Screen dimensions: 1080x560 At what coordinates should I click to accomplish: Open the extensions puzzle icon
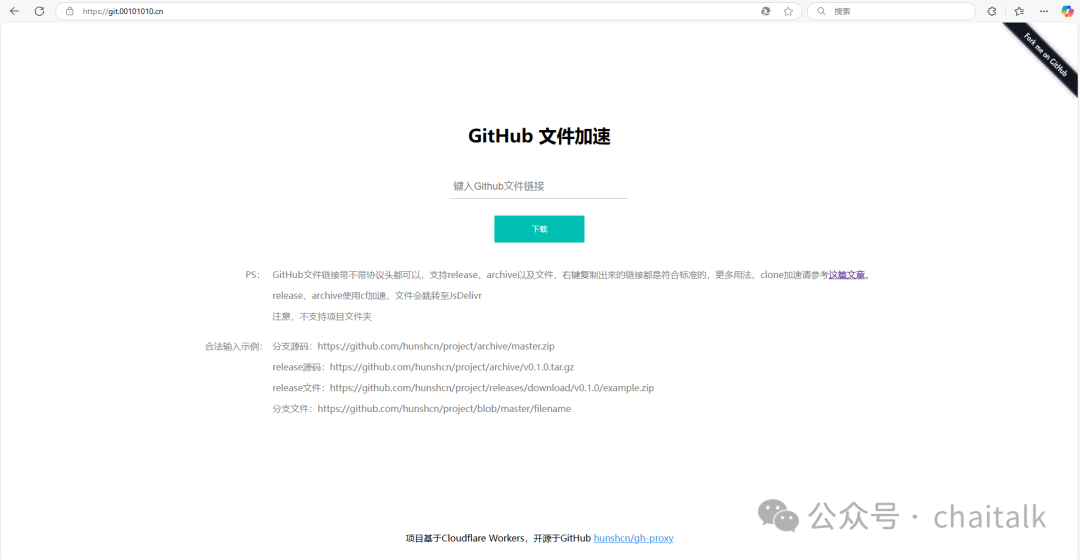pos(992,11)
